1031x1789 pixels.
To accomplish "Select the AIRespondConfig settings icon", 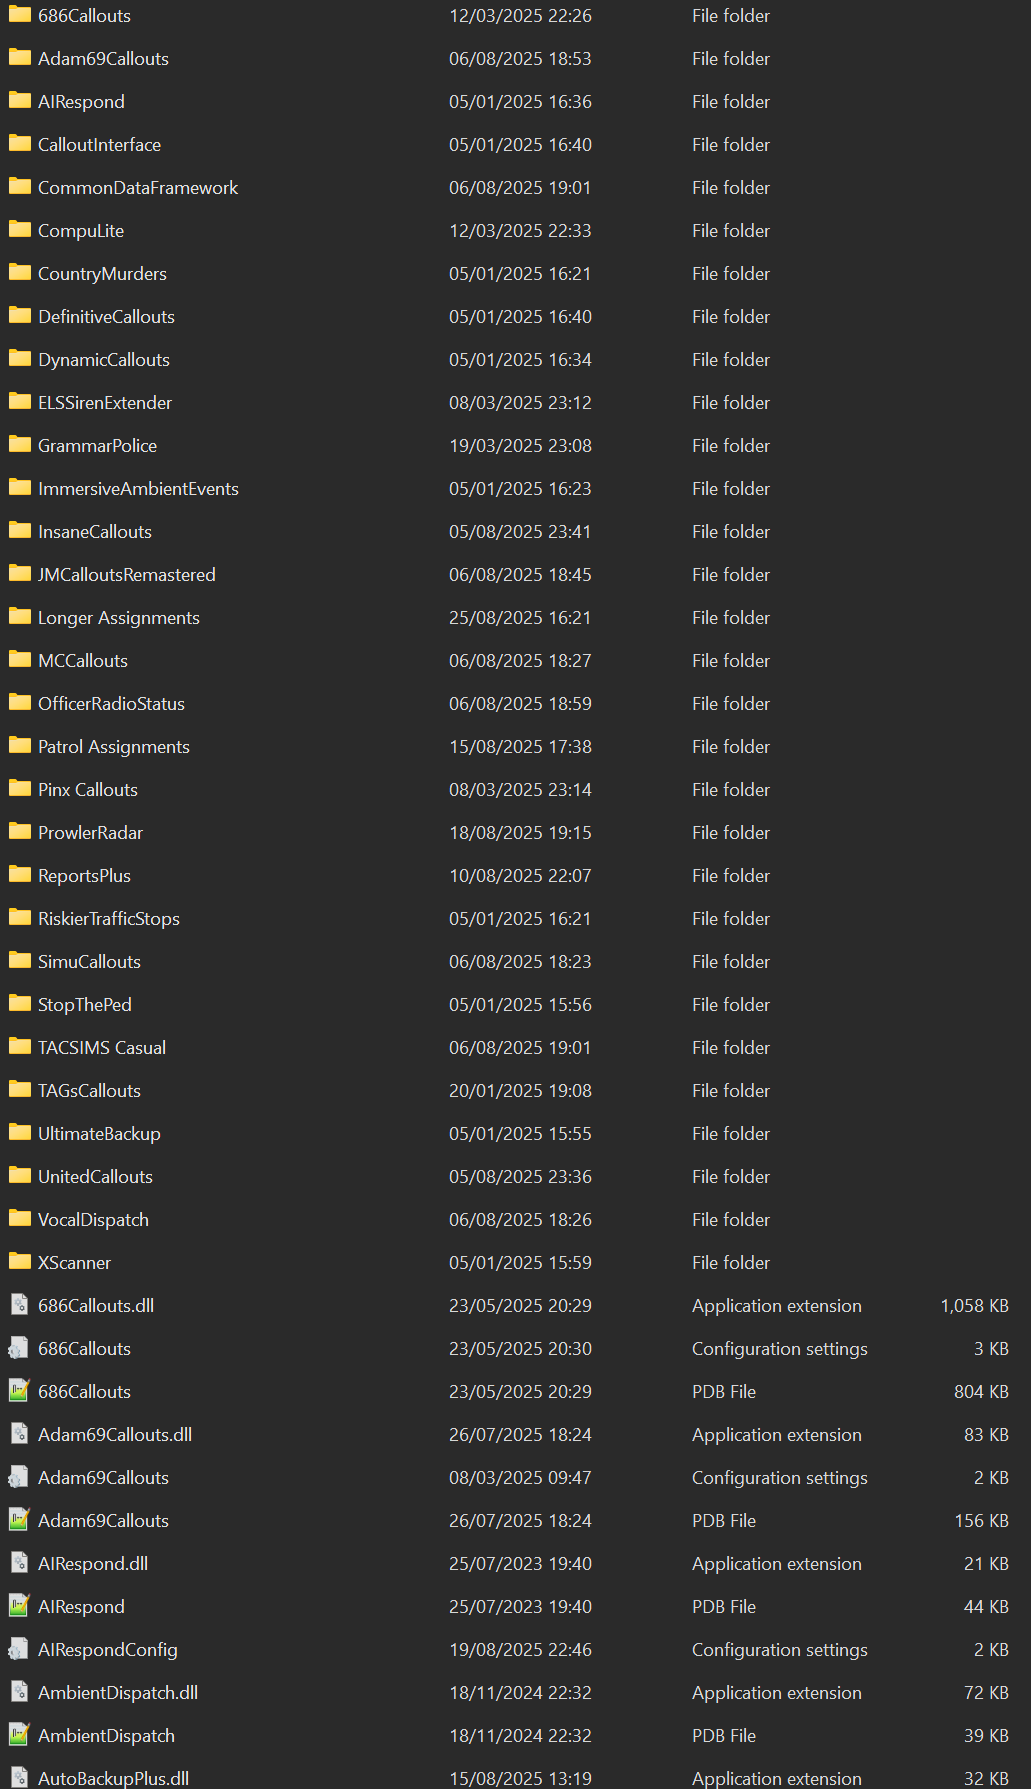I will 19,1649.
